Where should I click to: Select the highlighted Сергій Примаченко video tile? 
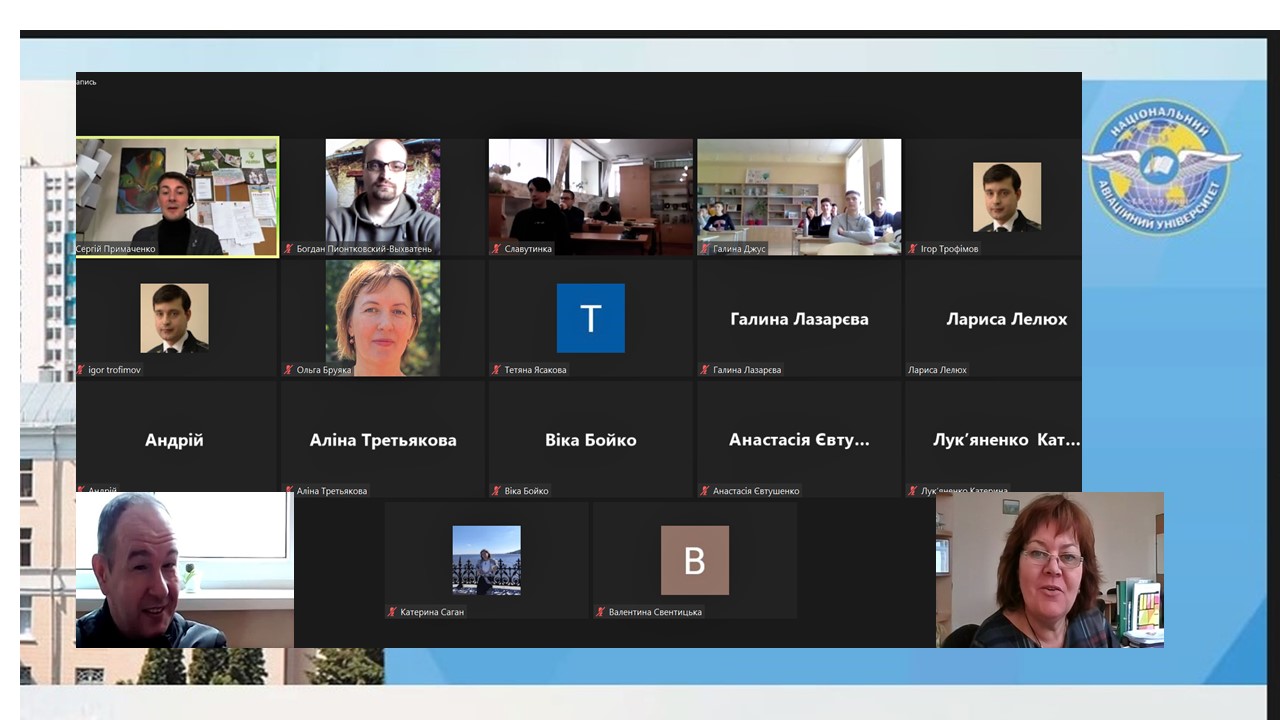pyautogui.click(x=177, y=196)
